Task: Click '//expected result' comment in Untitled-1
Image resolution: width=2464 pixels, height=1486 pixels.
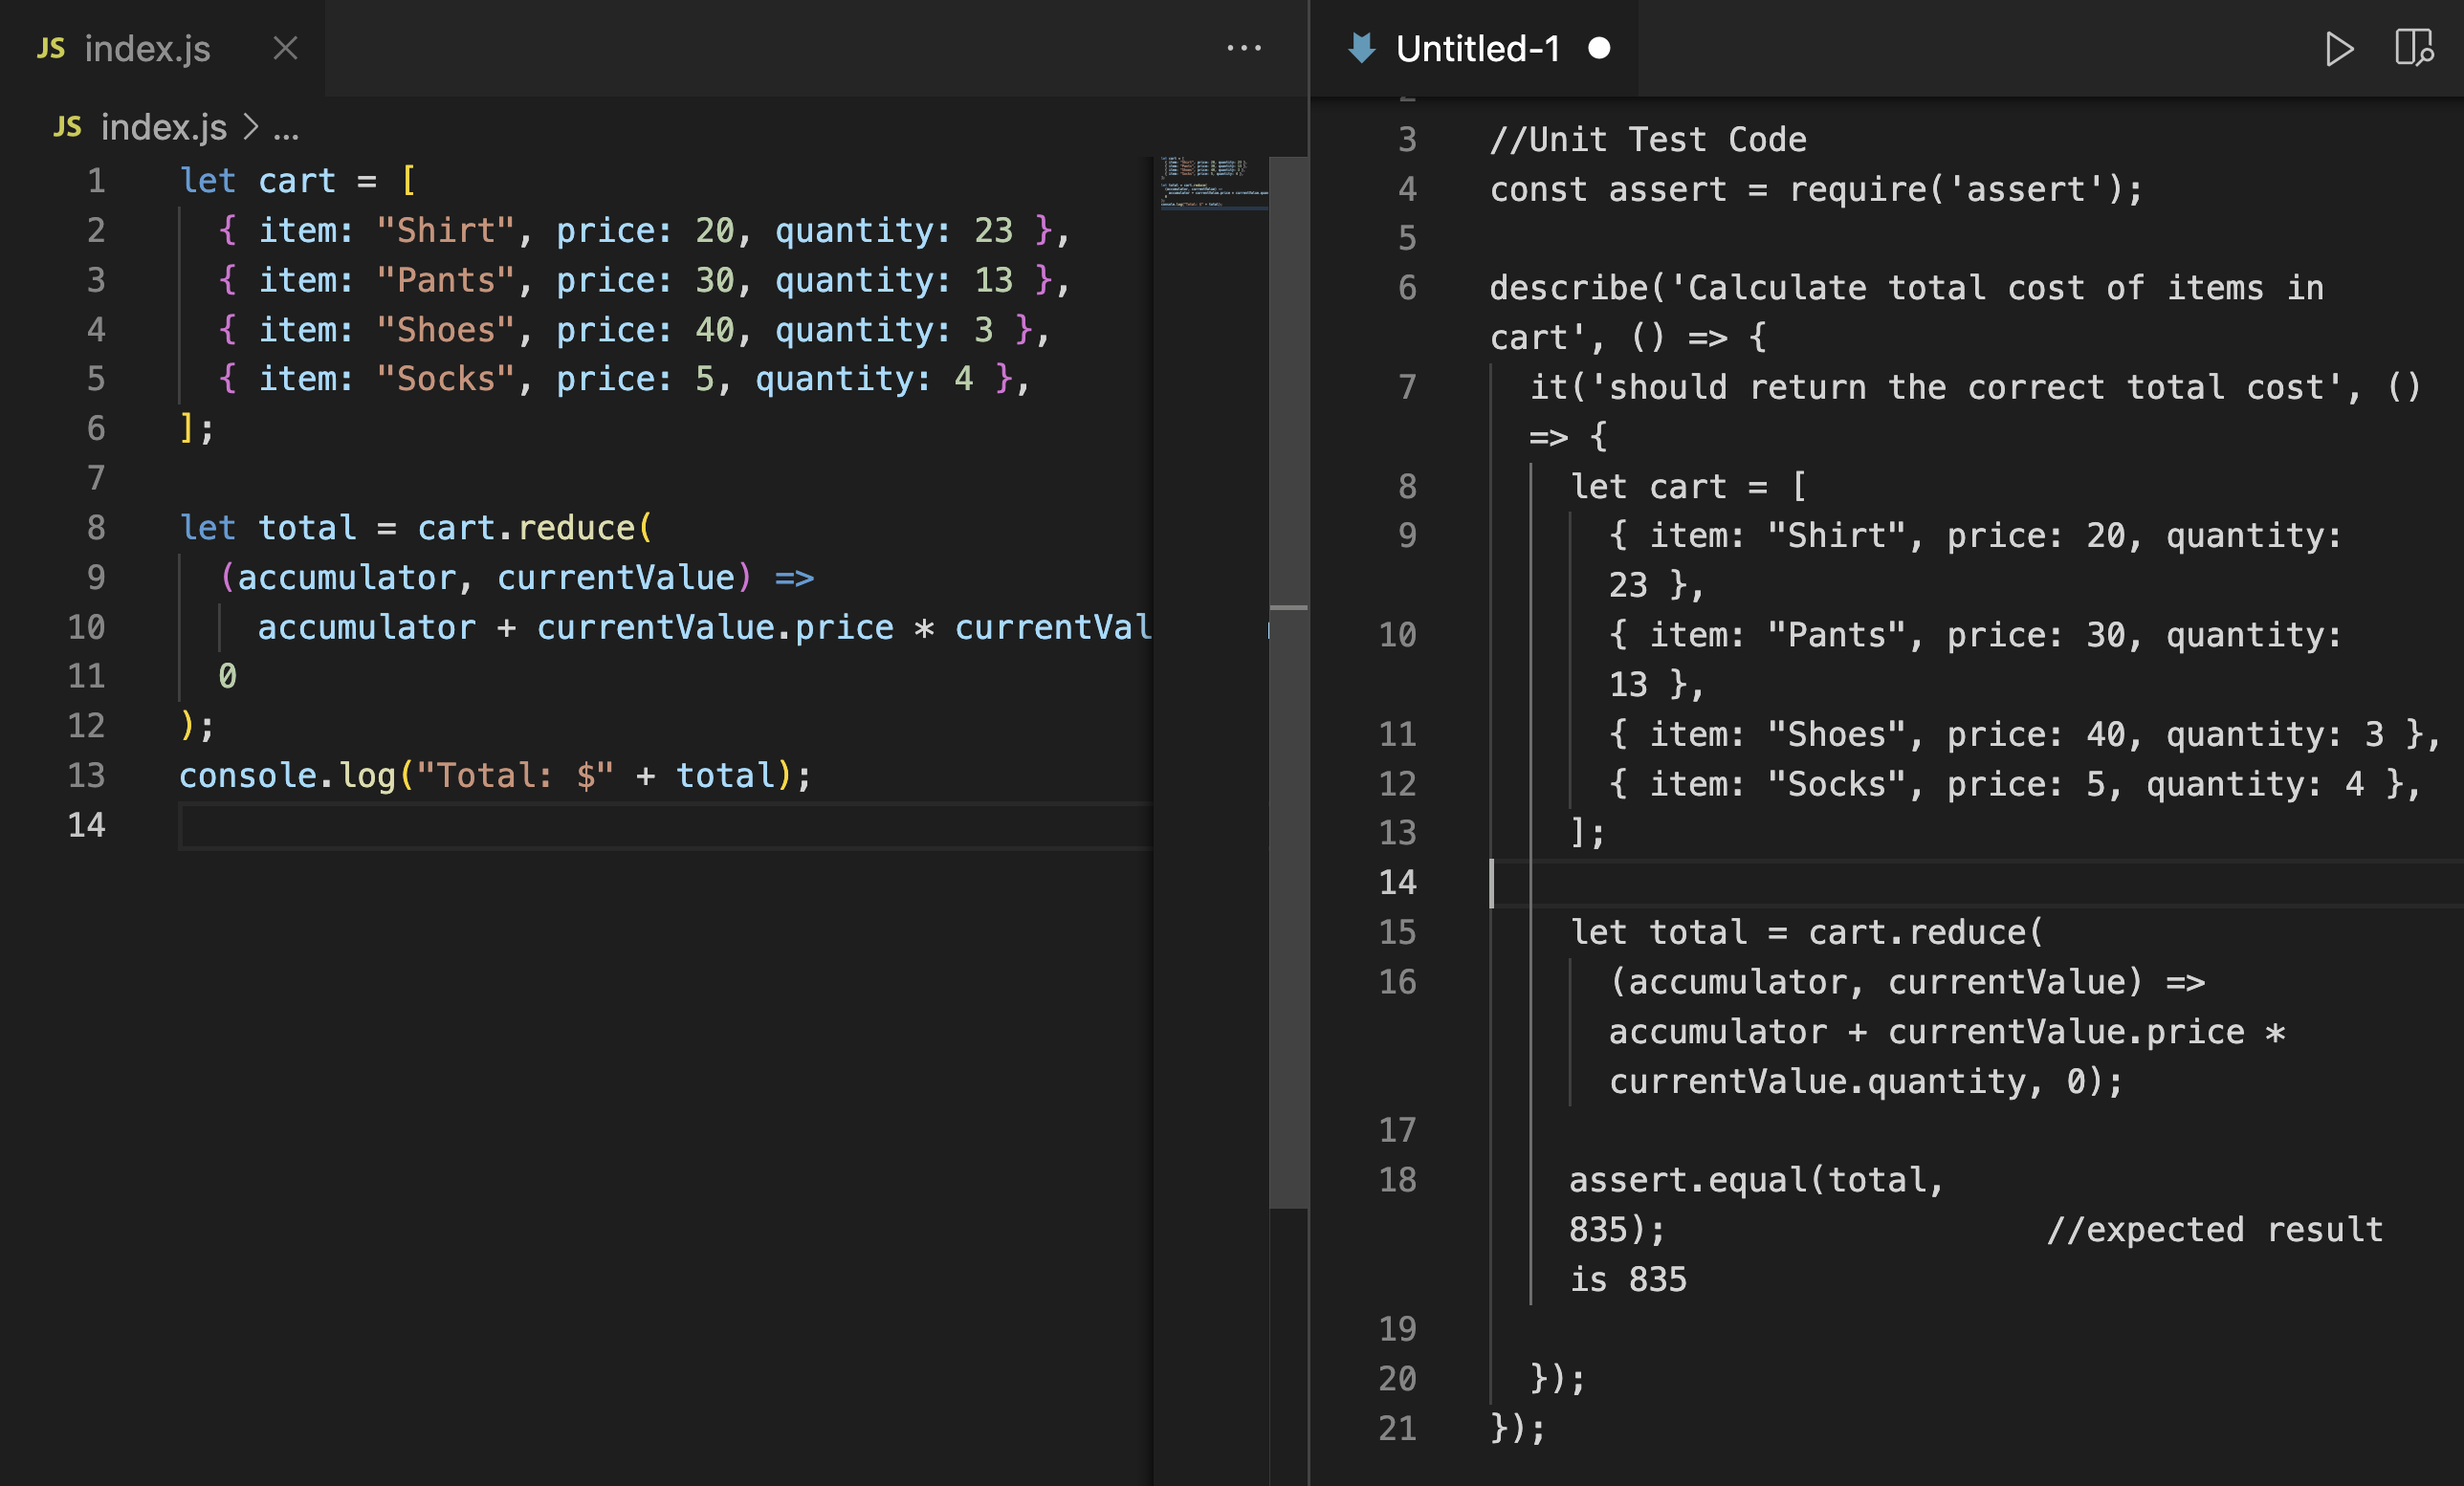Action: click(2215, 1230)
